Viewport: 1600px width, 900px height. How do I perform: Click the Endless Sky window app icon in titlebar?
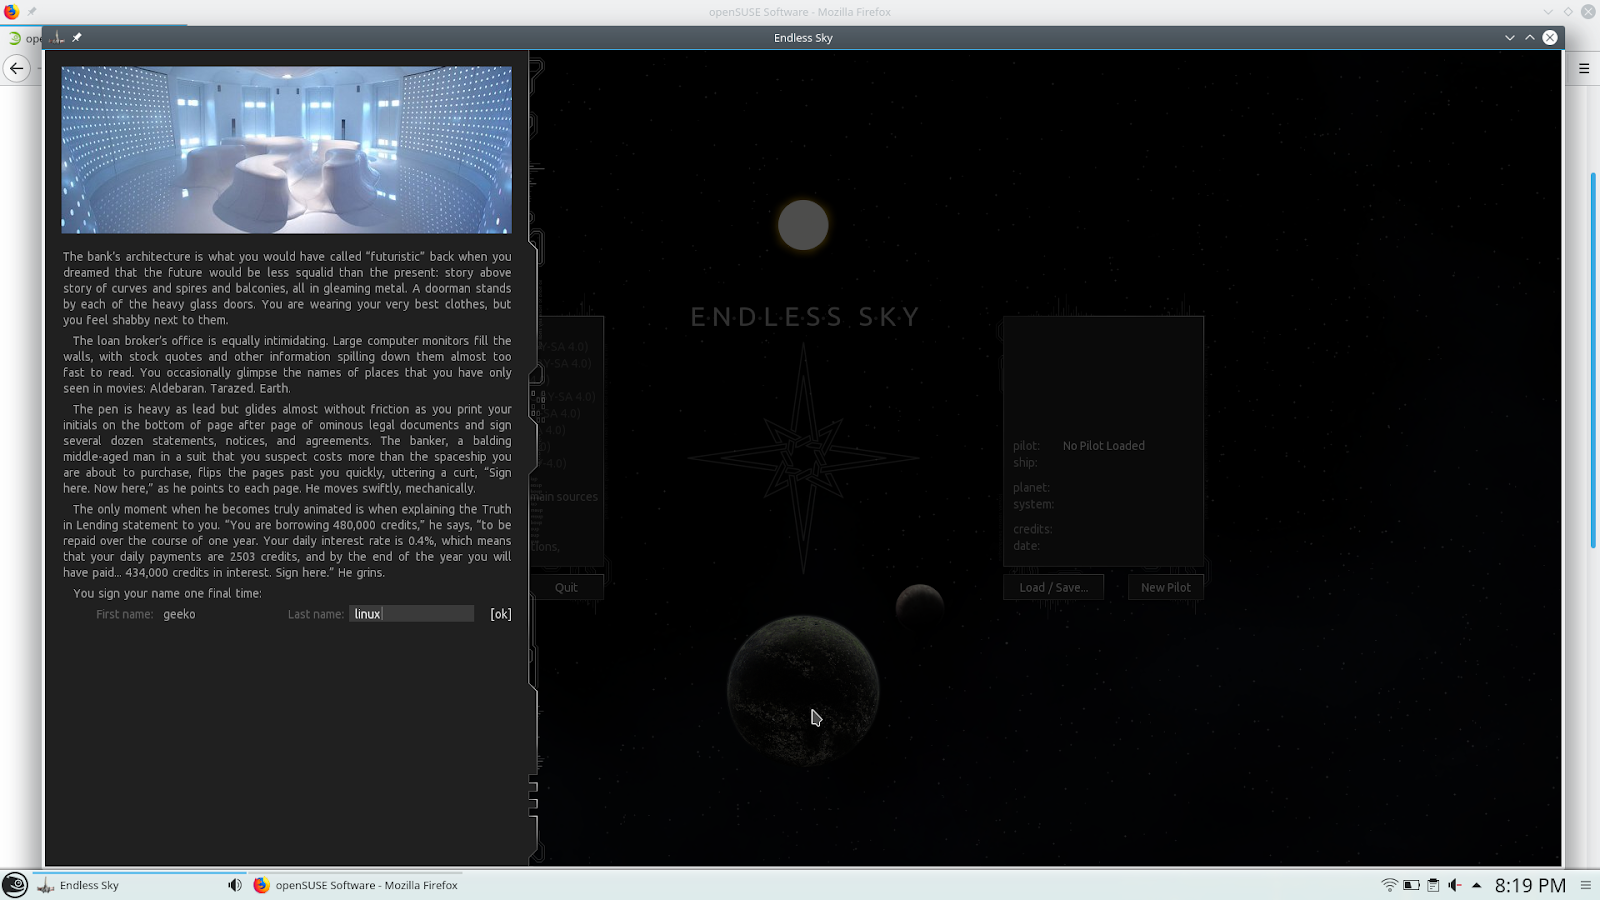tap(57, 38)
